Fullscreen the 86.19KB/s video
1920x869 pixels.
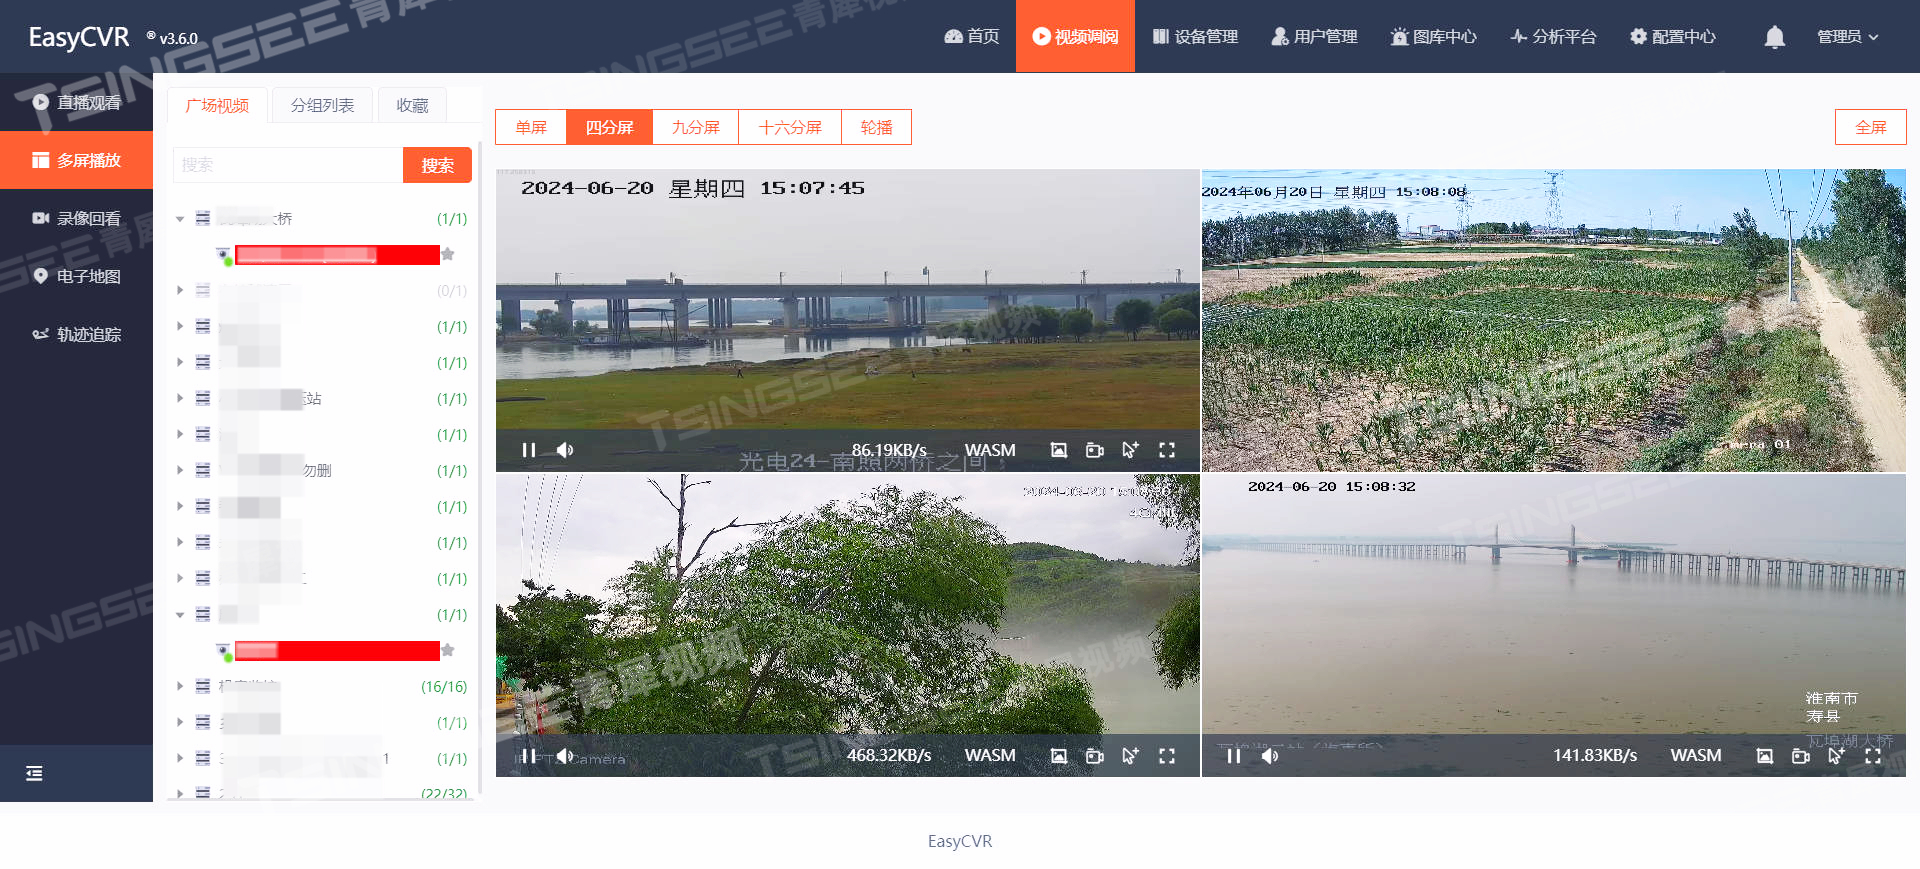pos(1167,450)
